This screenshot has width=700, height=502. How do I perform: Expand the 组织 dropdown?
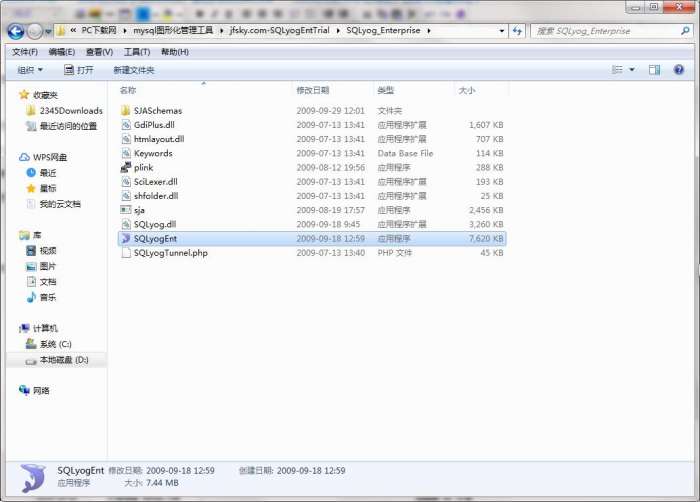pyautogui.click(x=29, y=70)
